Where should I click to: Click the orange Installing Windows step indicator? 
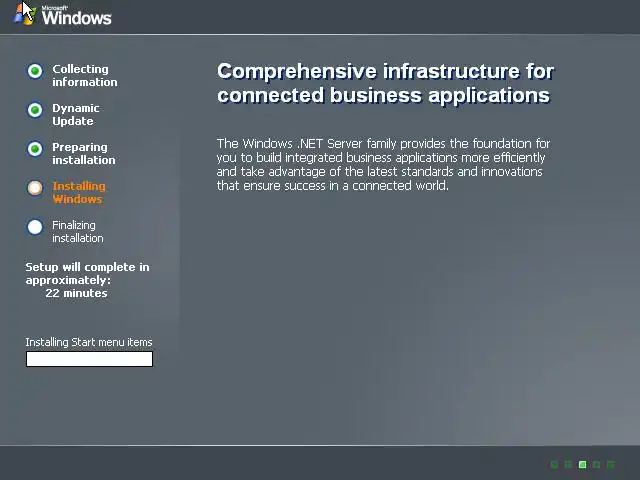(x=35, y=188)
